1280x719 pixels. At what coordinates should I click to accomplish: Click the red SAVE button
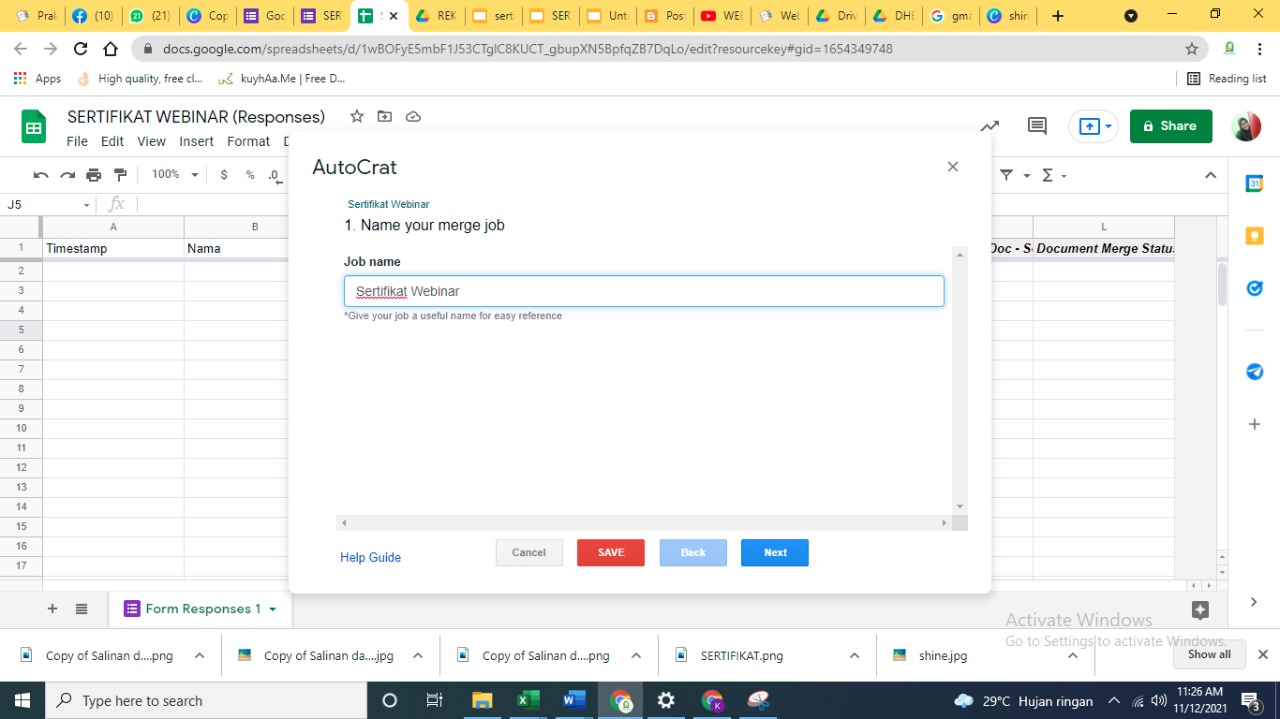click(x=611, y=553)
